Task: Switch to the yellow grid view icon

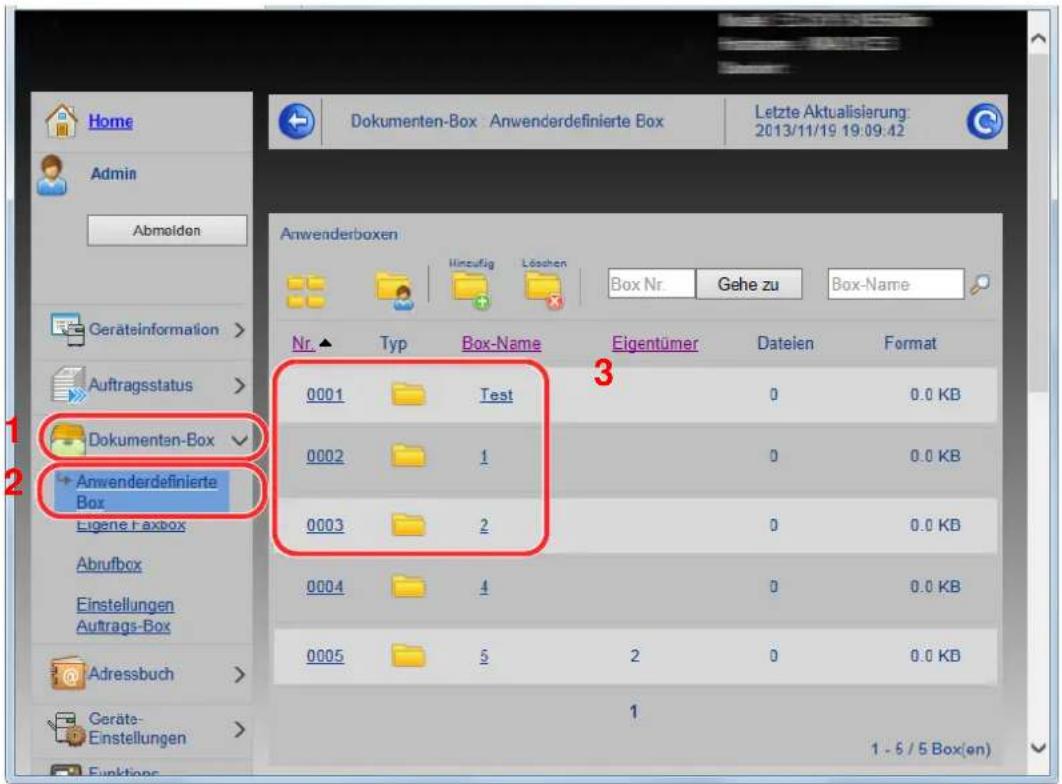Action: 305,291
